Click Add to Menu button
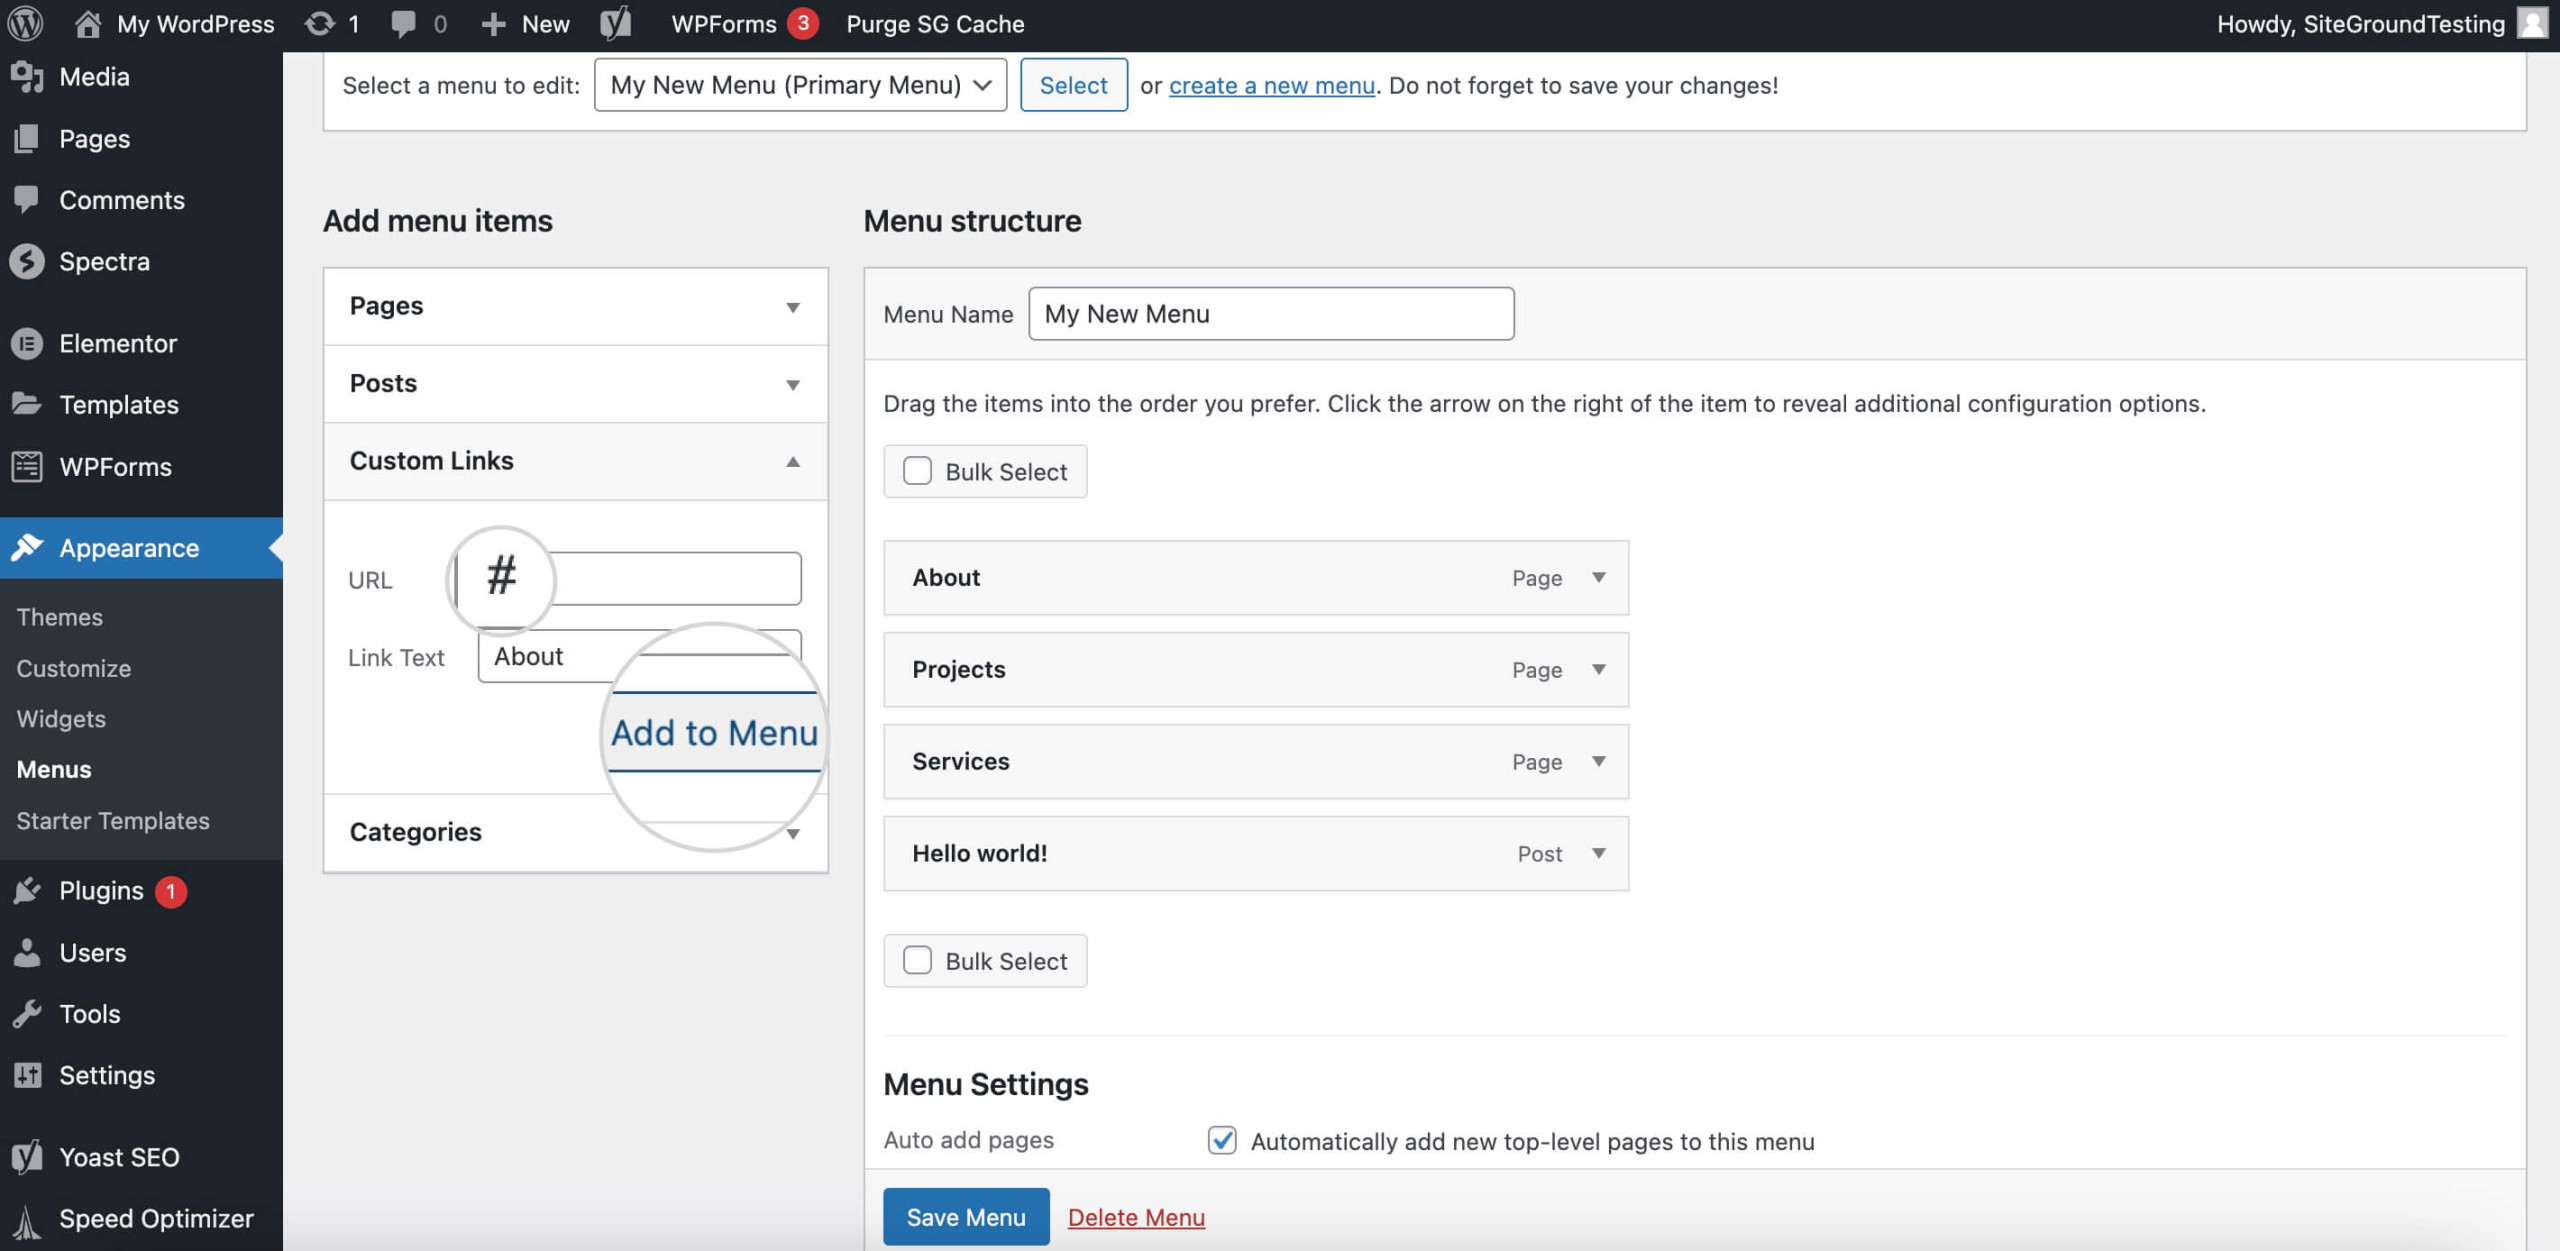2560x1251 pixels. 714,733
